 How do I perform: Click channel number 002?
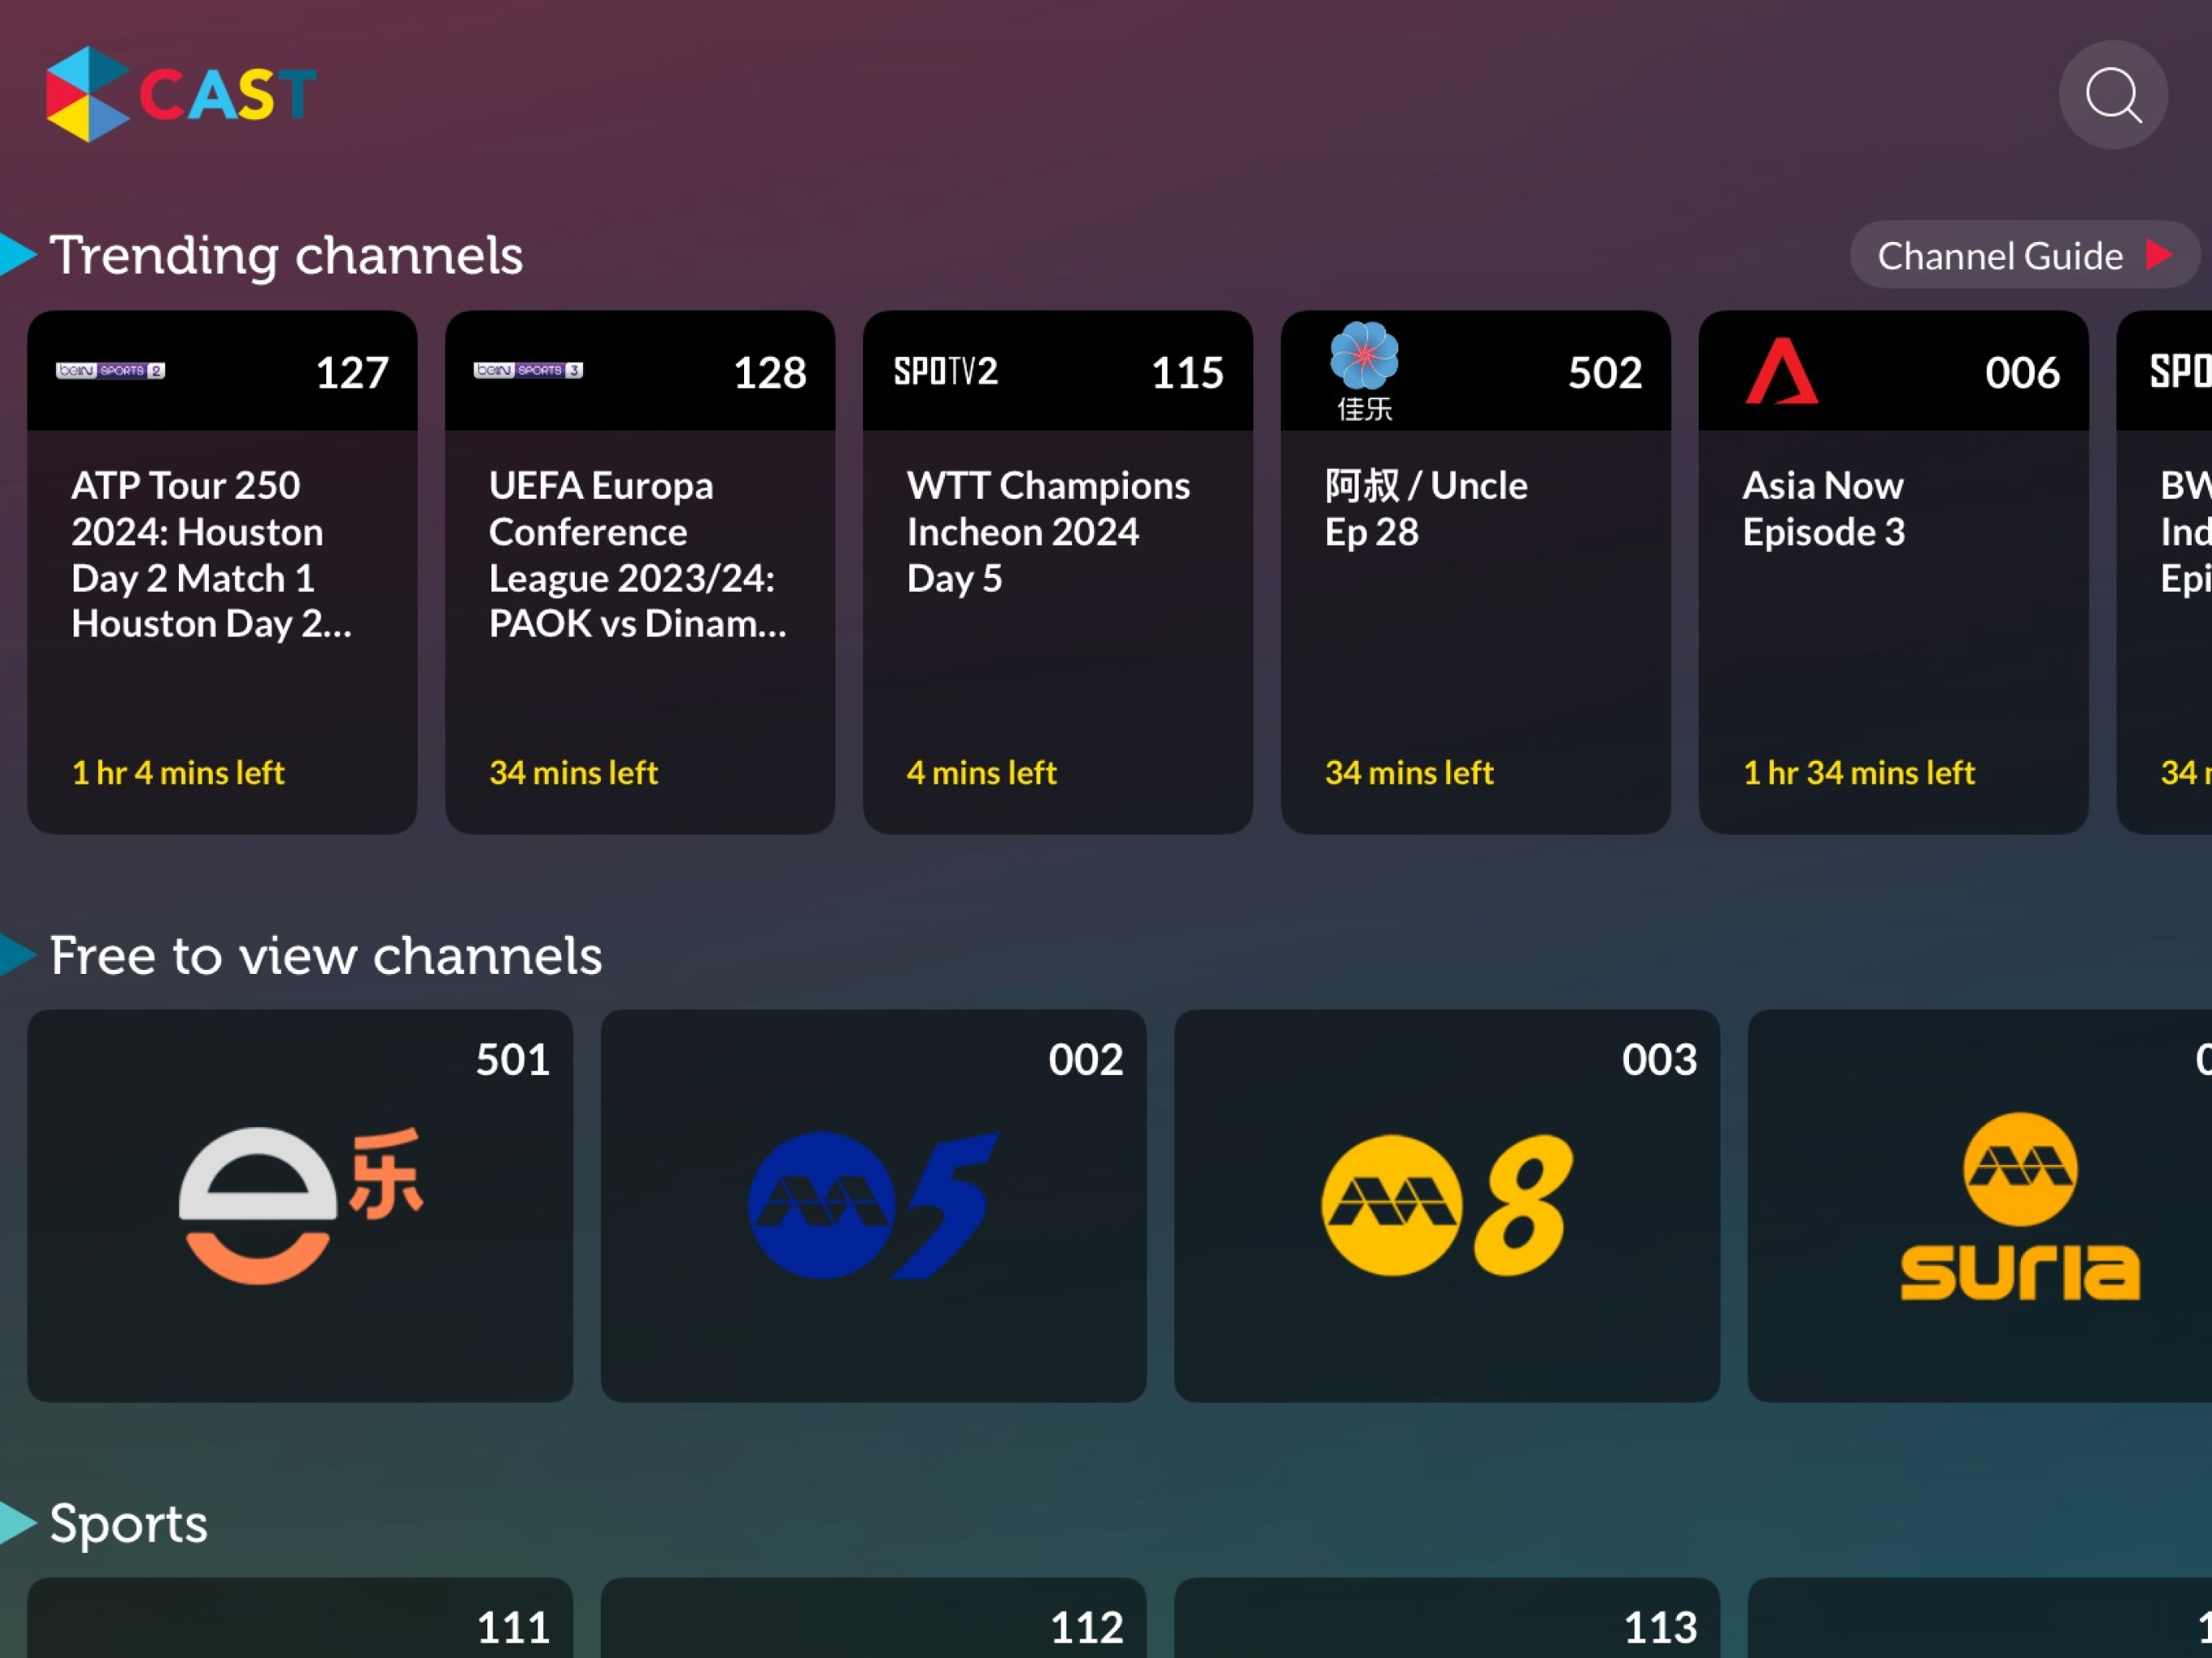(1086, 1060)
